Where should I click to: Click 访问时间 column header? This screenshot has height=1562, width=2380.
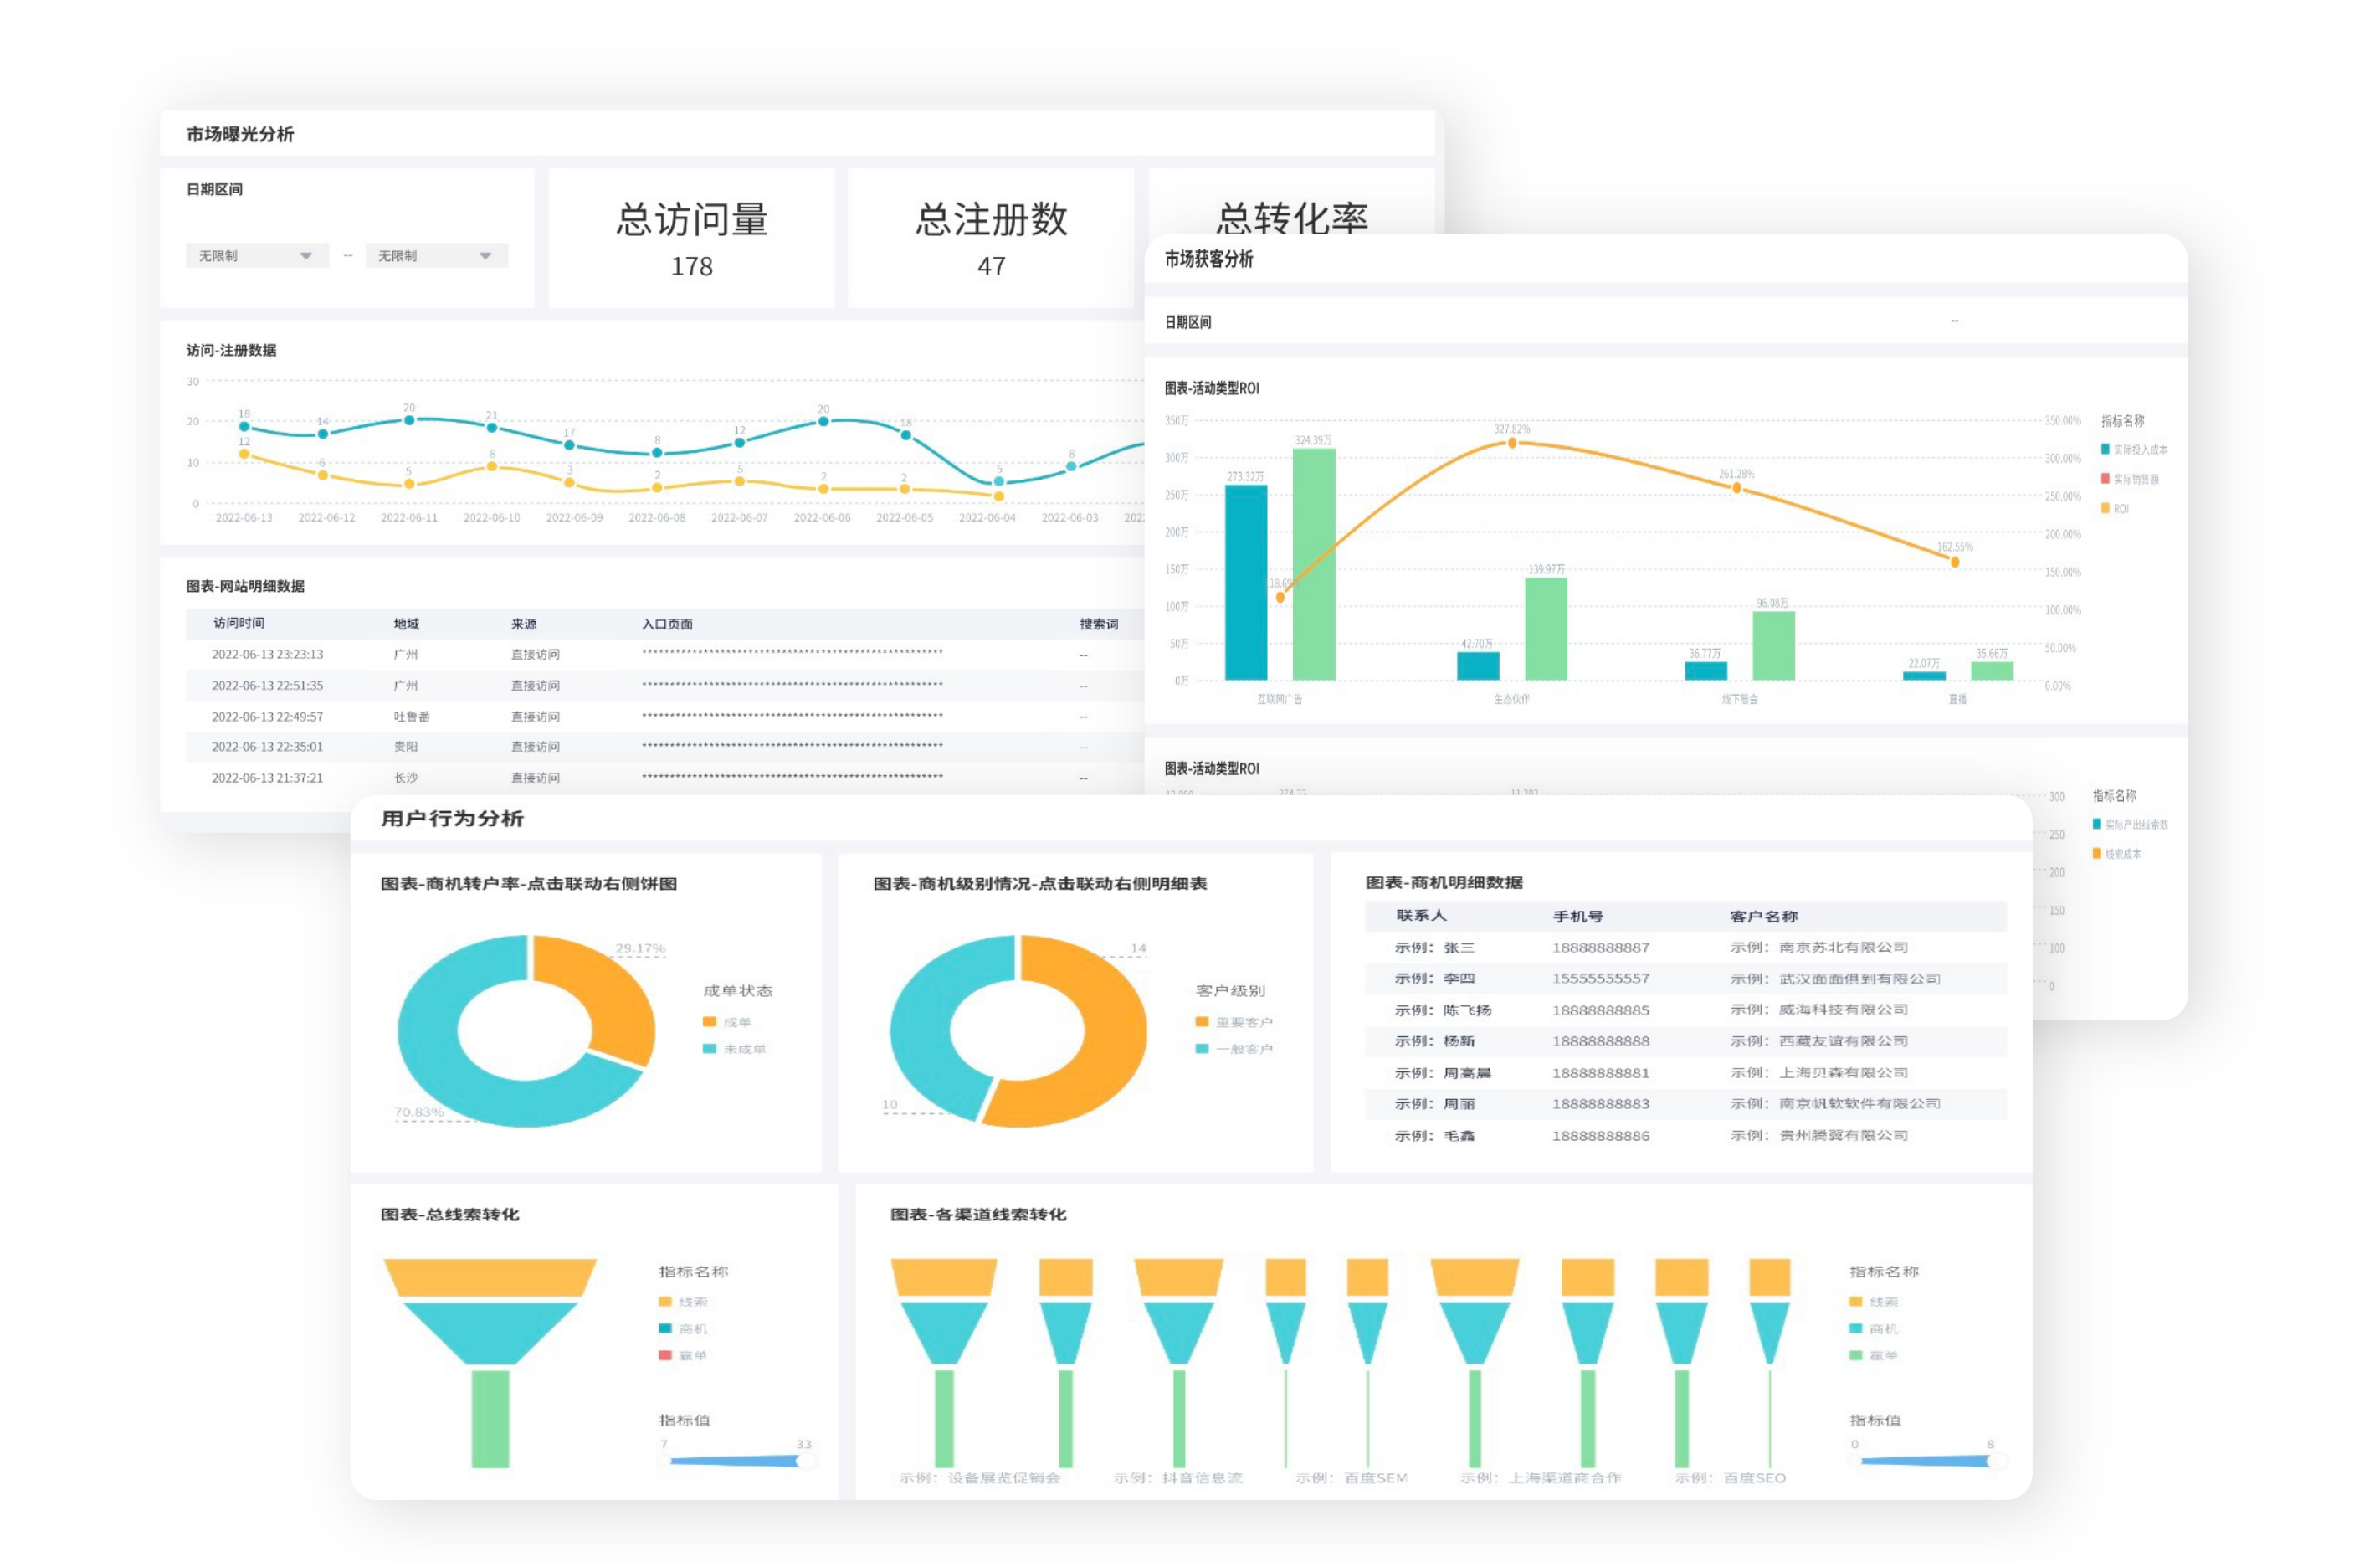coord(239,623)
